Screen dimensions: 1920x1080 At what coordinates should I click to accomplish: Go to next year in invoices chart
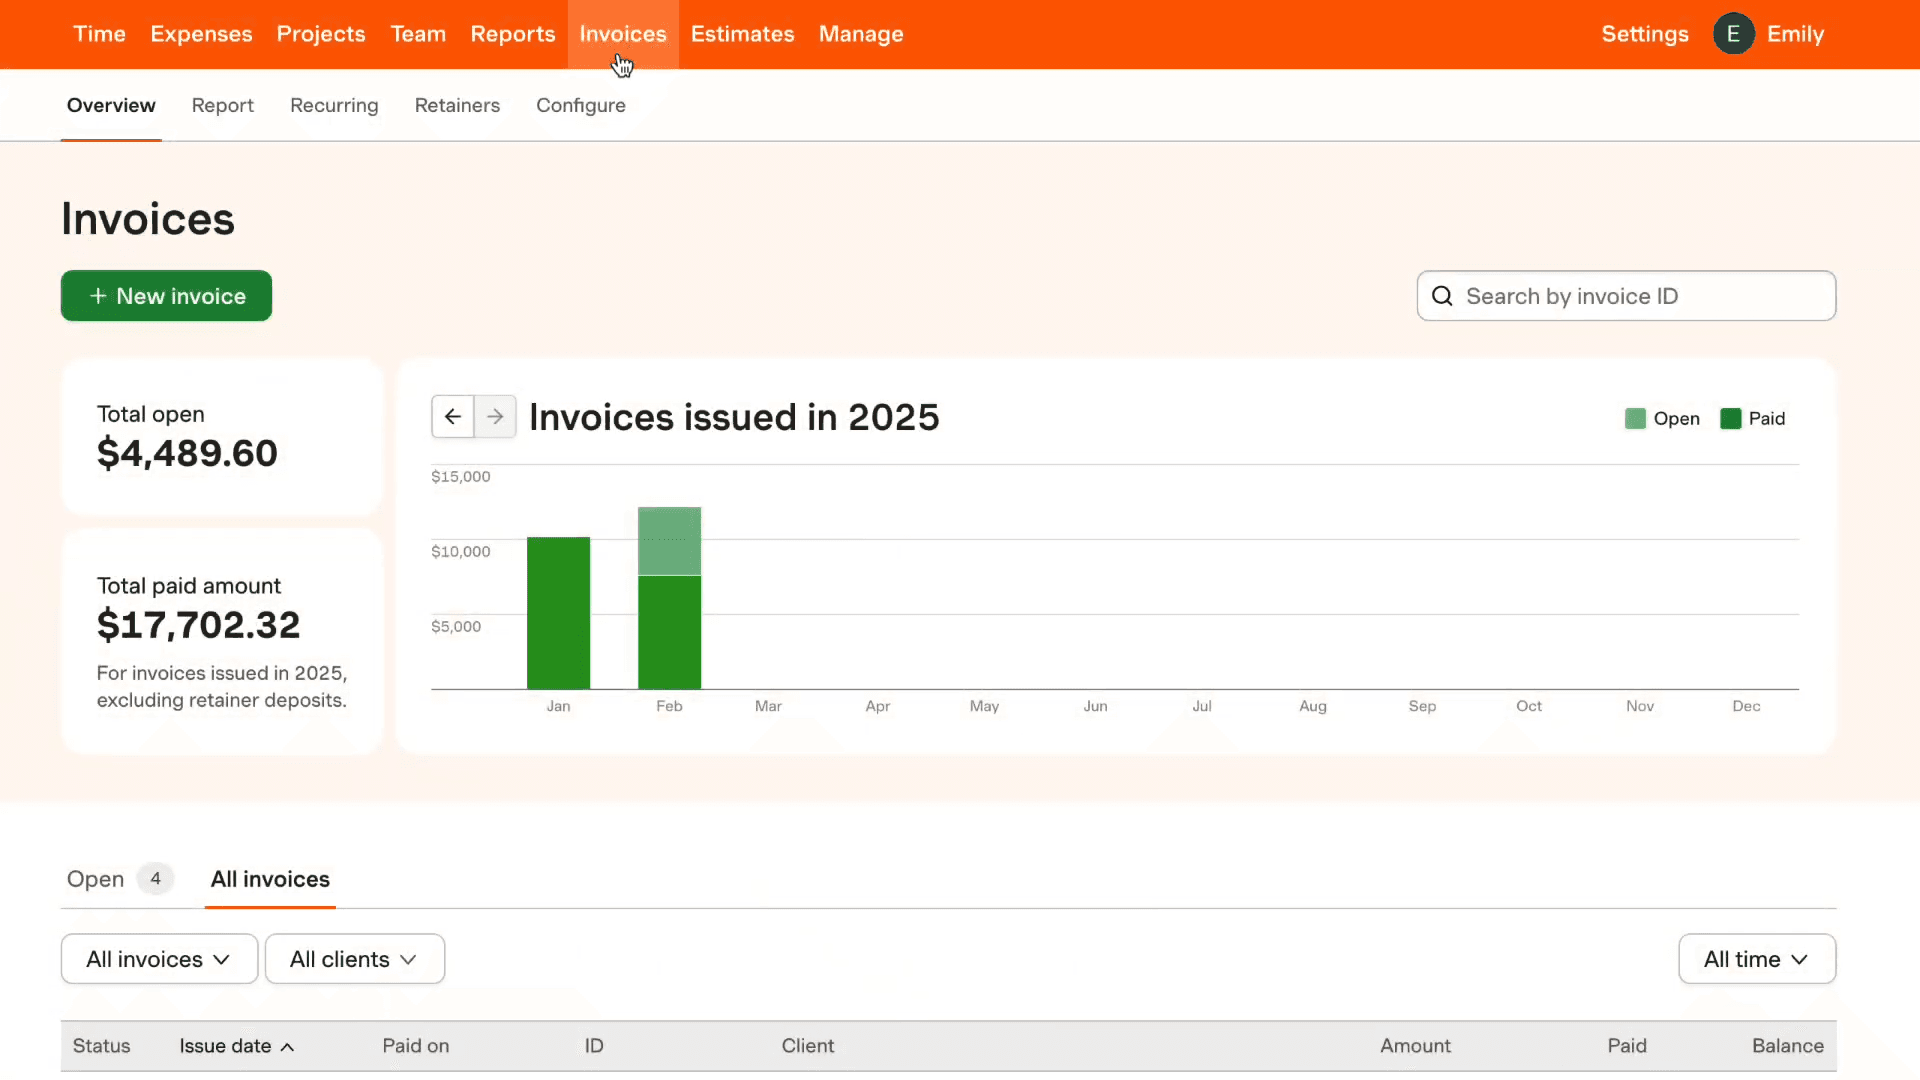click(495, 417)
